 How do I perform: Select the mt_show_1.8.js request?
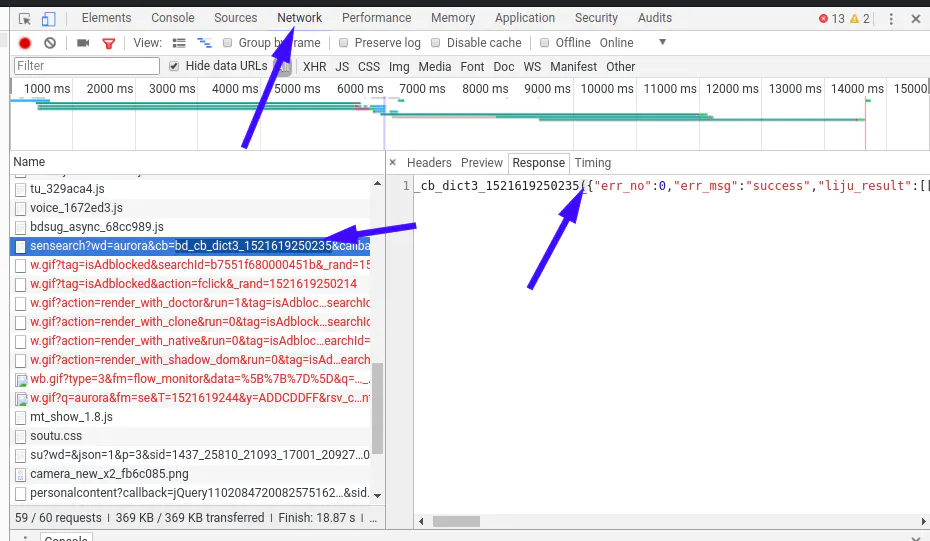(190, 417)
